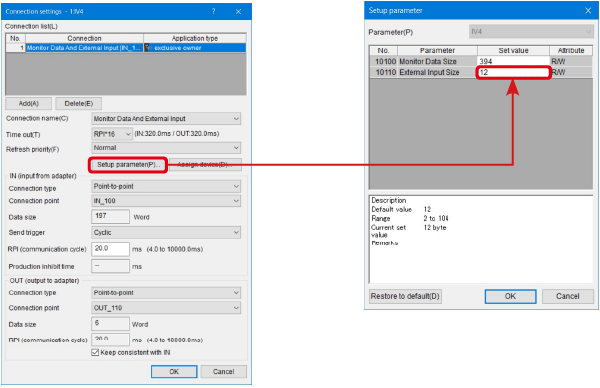Click the Parameter column header
This screenshot has height=388, width=600.
tap(437, 51)
